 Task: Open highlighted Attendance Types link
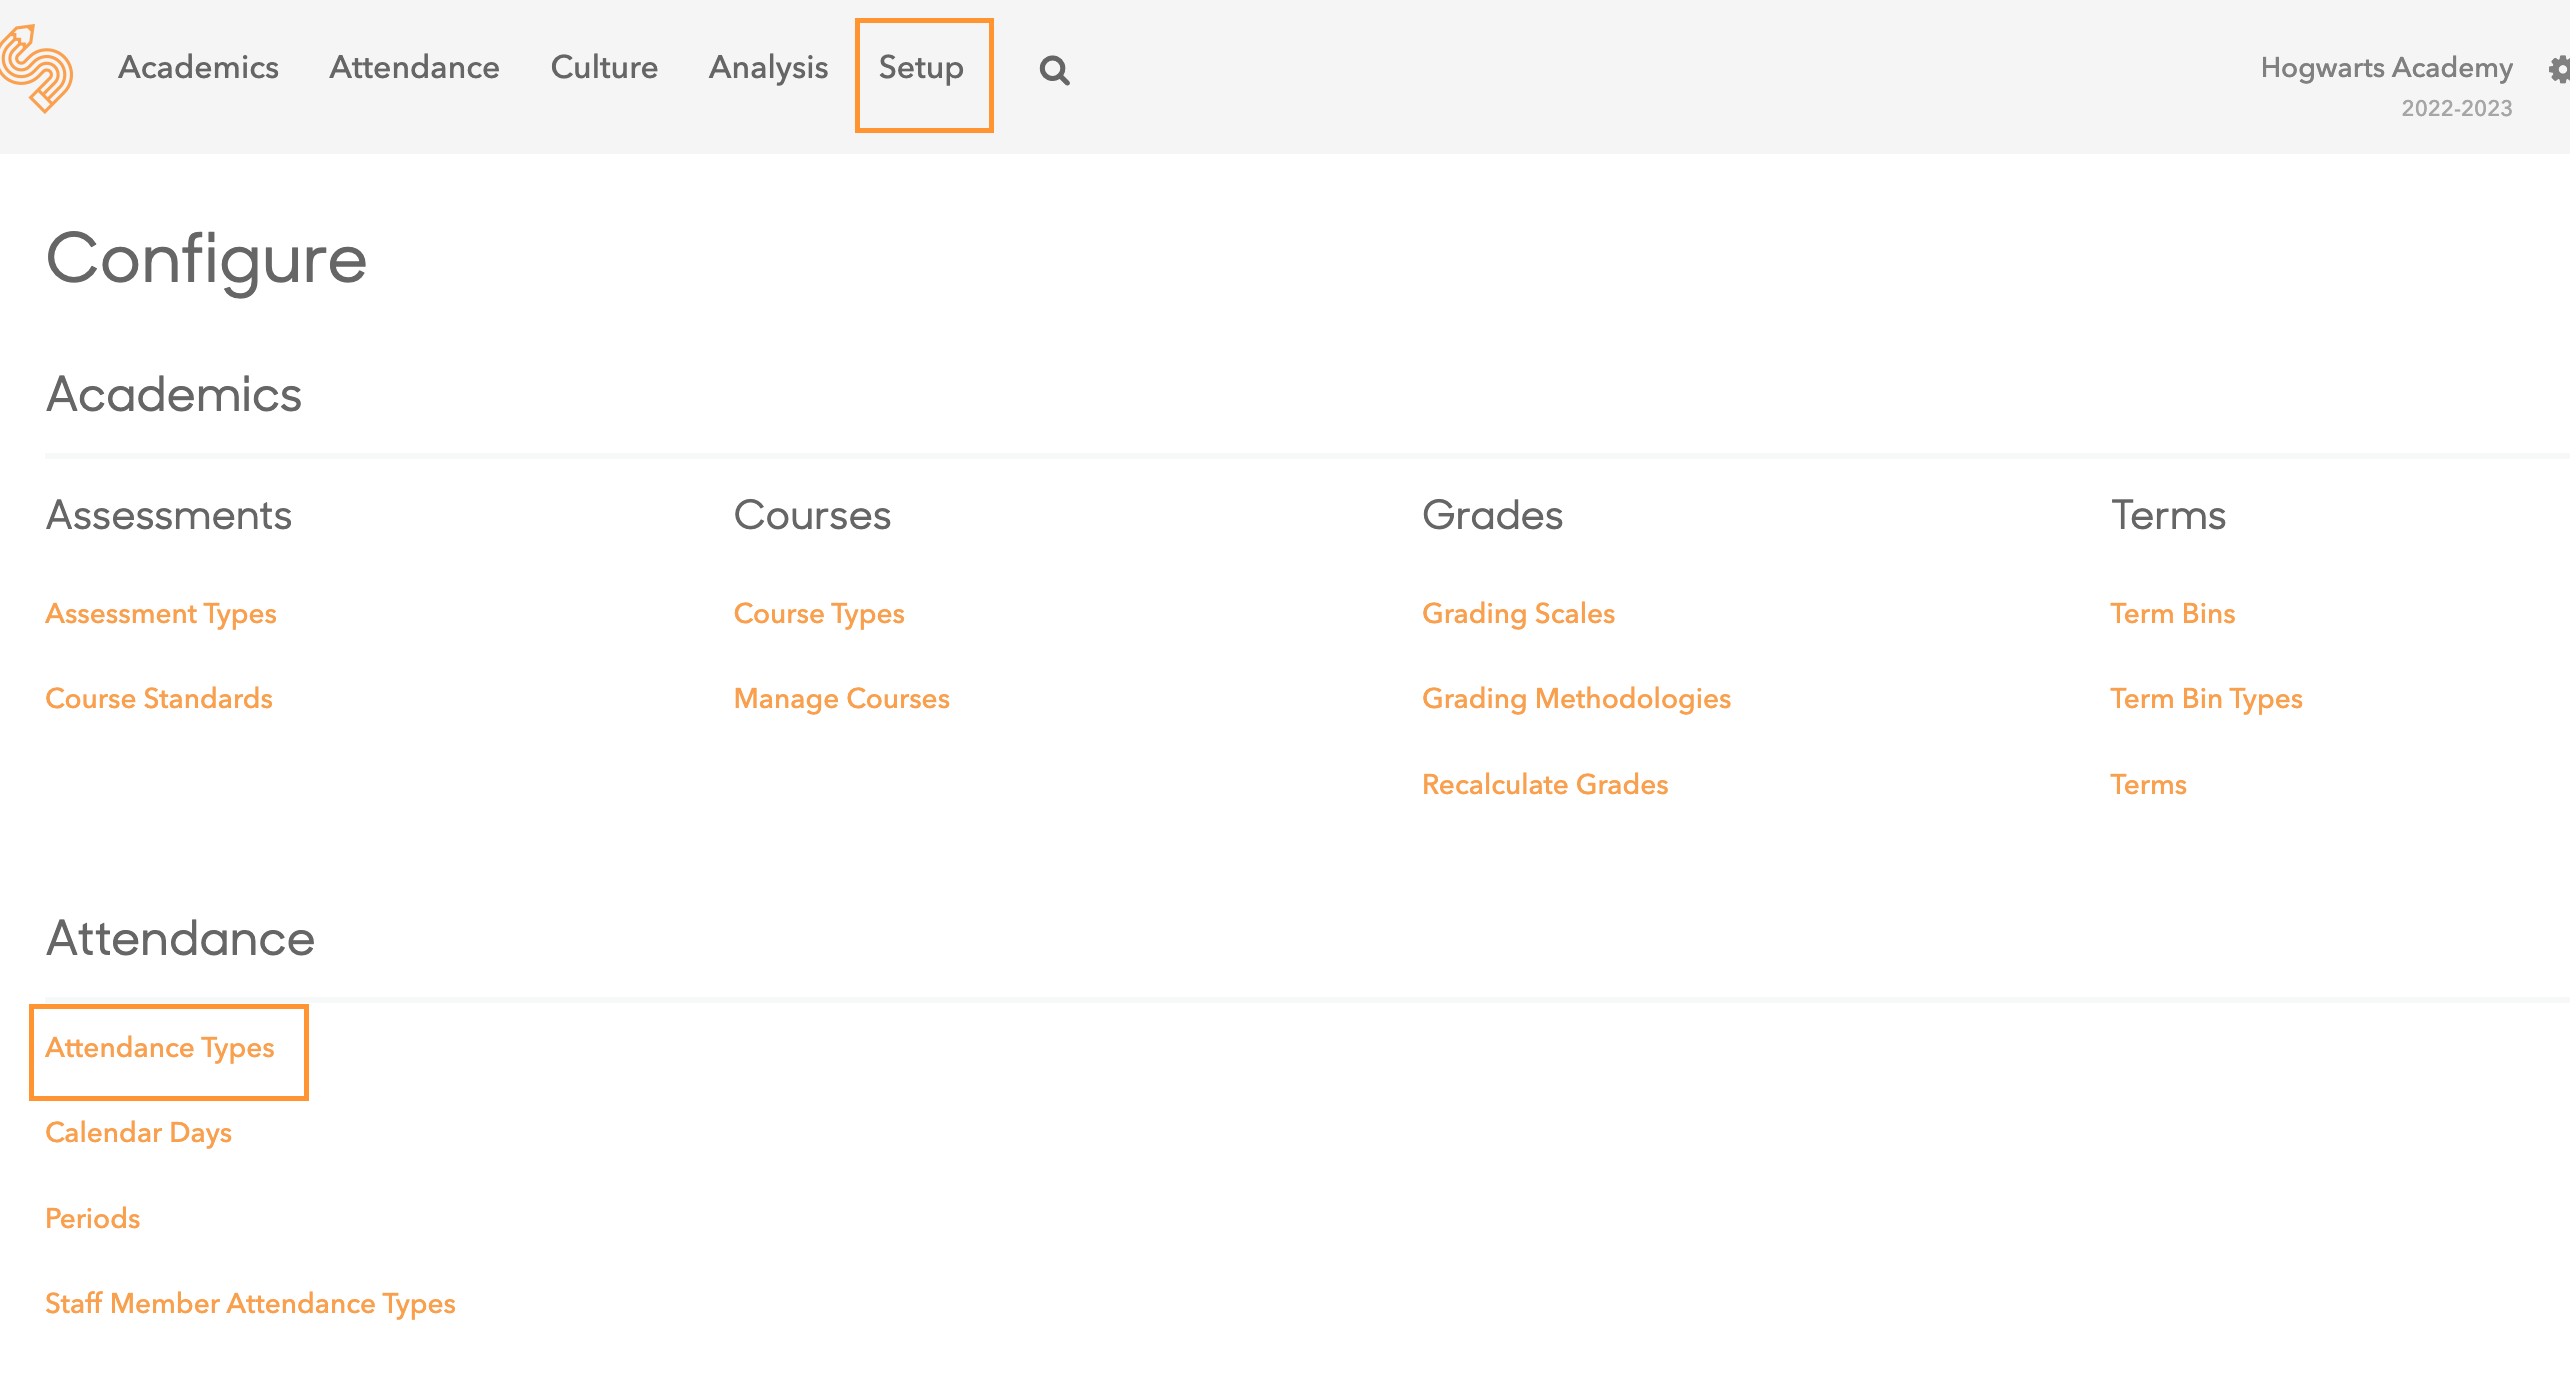[160, 1047]
